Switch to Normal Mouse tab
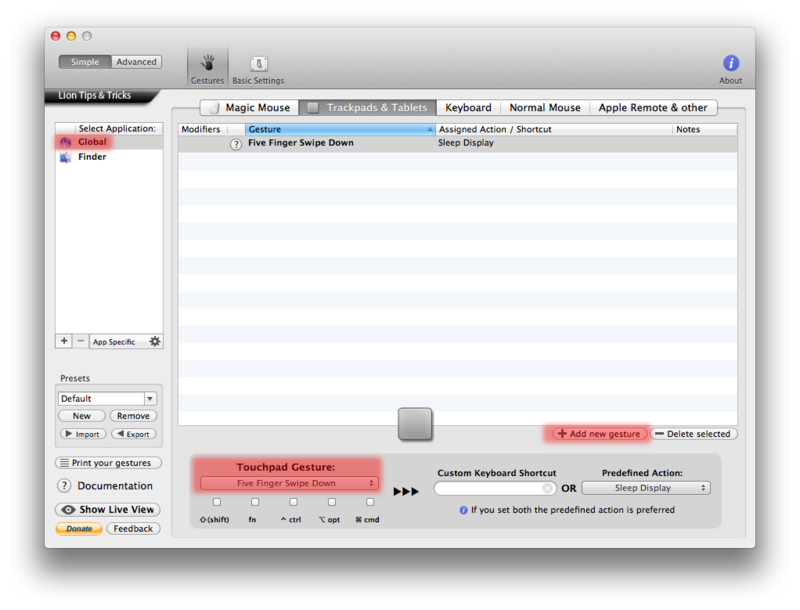Viewport: 800px width, 610px height. 545,108
